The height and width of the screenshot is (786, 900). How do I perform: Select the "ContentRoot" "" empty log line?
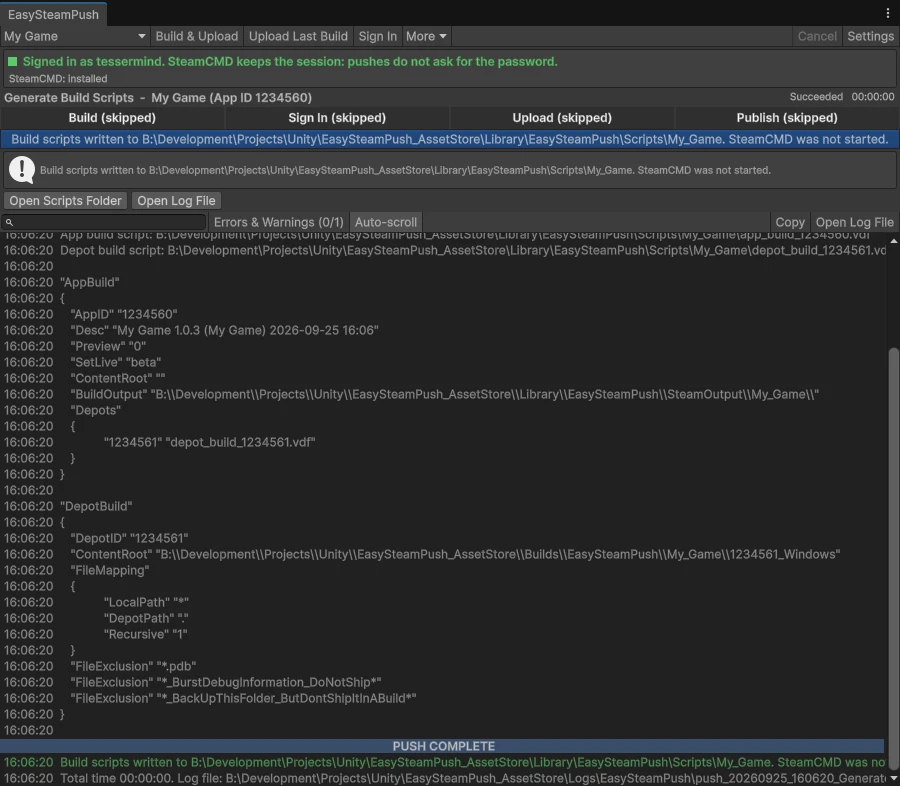[x=443, y=378]
